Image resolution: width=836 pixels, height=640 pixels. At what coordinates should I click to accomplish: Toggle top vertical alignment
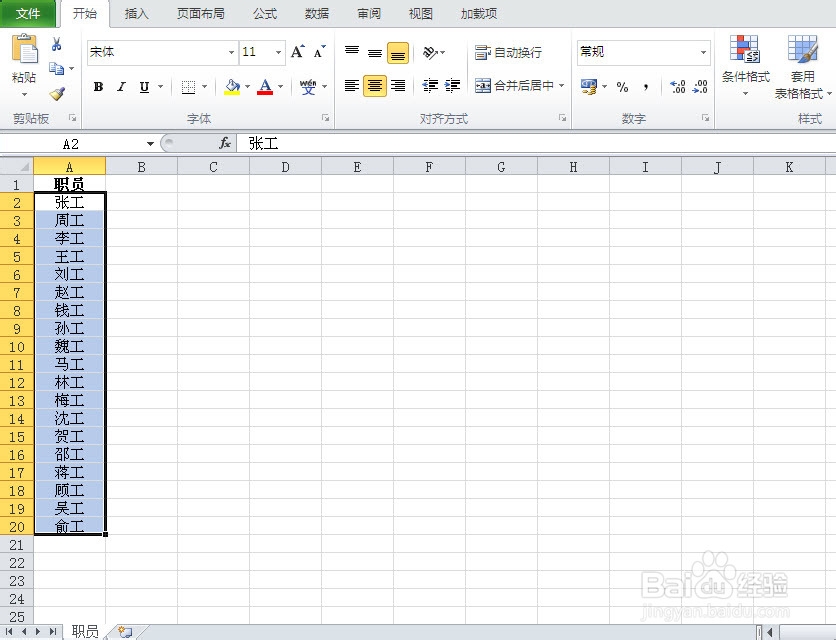352,52
